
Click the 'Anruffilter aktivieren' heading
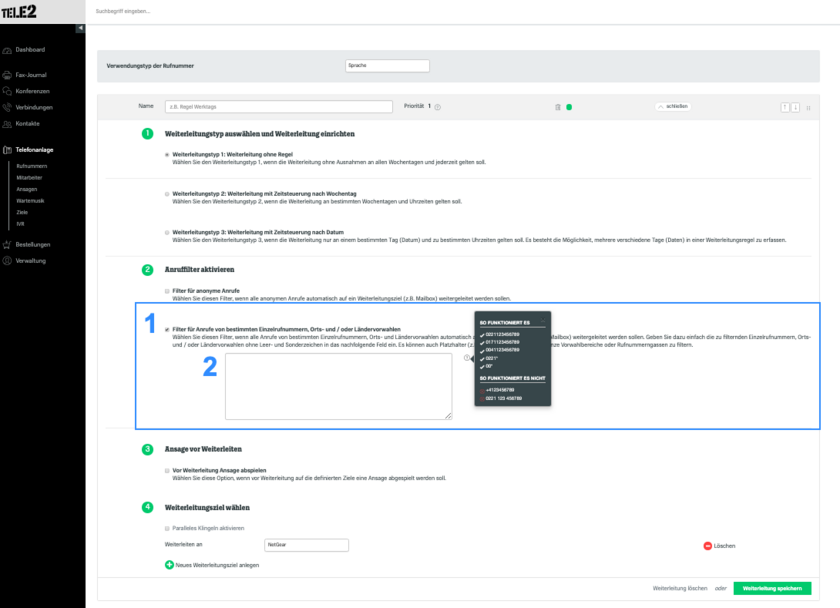[199, 269]
